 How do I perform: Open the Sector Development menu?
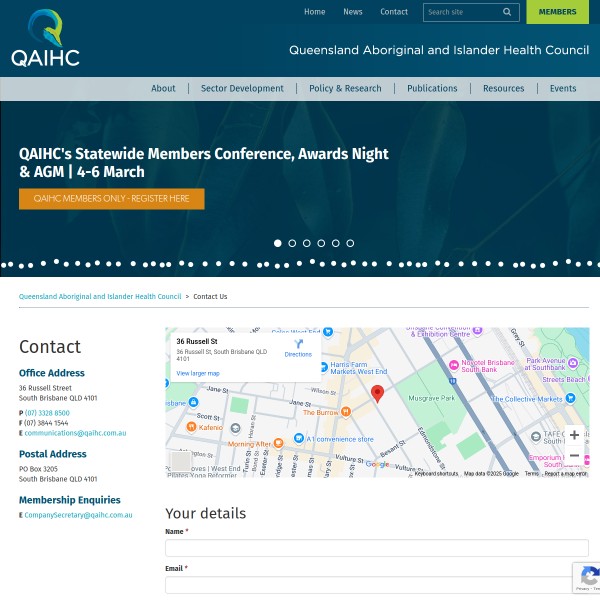(x=242, y=88)
